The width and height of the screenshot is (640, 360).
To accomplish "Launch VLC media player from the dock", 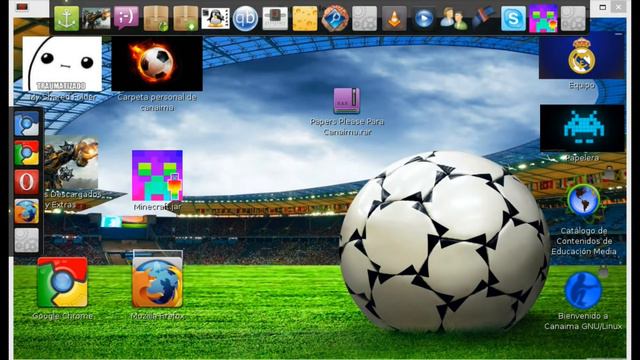I will click(394, 19).
